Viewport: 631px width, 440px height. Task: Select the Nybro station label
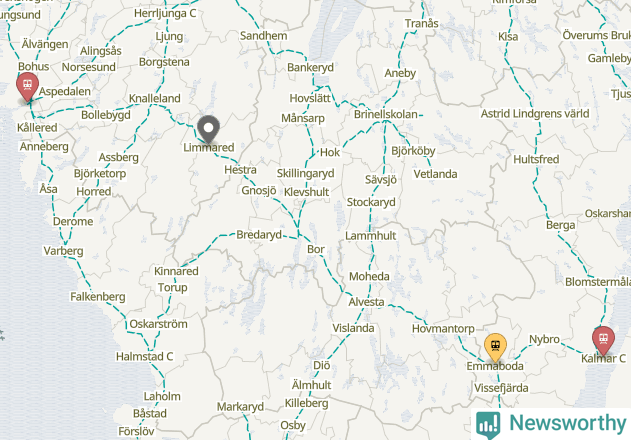pyautogui.click(x=544, y=339)
